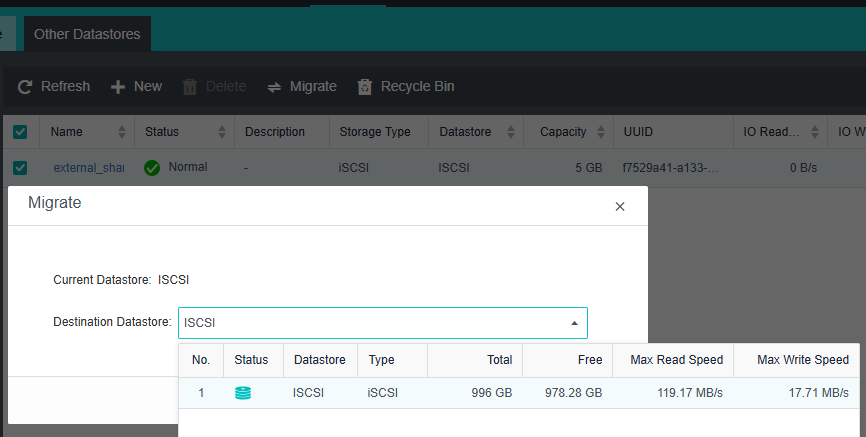This screenshot has width=866, height=437.
Task: Close the Migrate dialog
Action: tap(619, 206)
